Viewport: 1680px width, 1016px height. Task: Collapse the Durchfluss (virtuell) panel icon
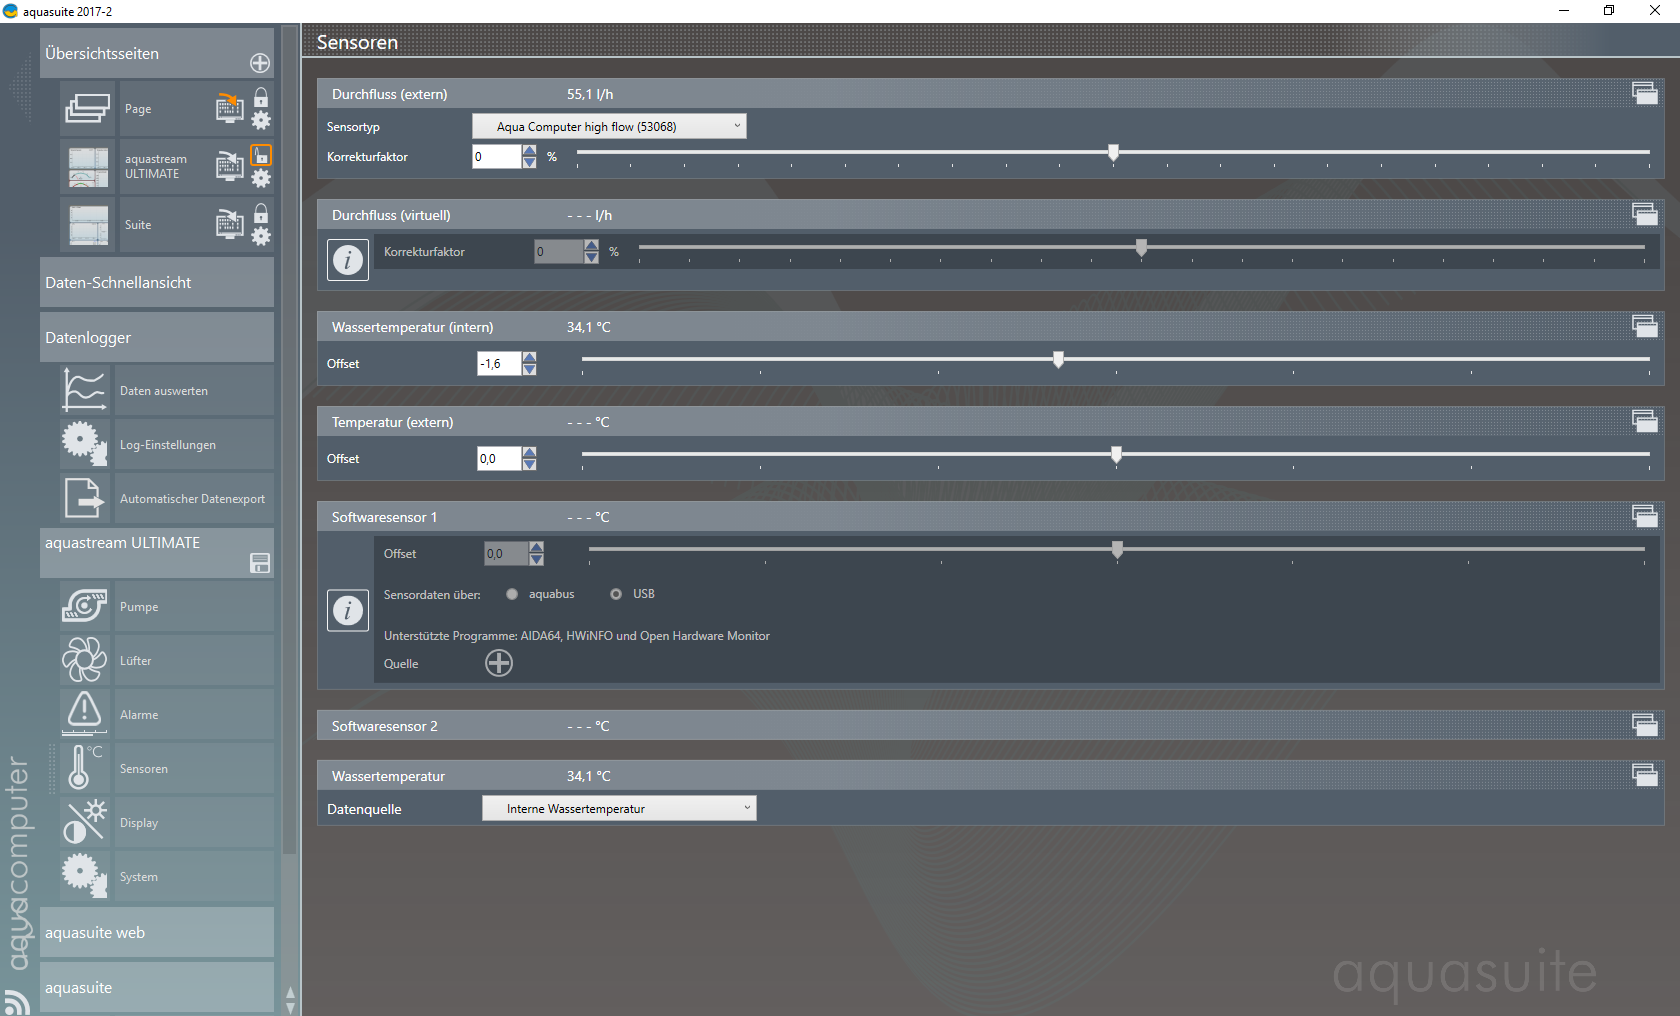click(x=1645, y=214)
